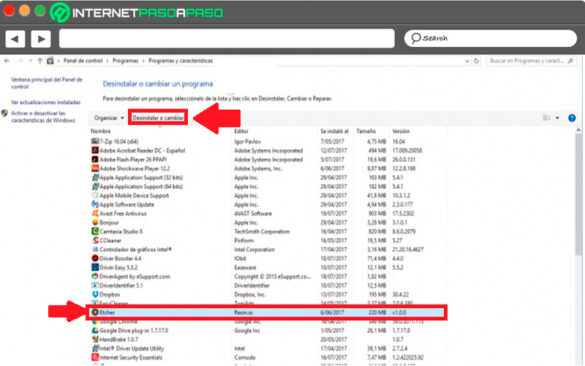Select the Controlador de gráficos Intel icon
585x366 pixels.
[95, 249]
